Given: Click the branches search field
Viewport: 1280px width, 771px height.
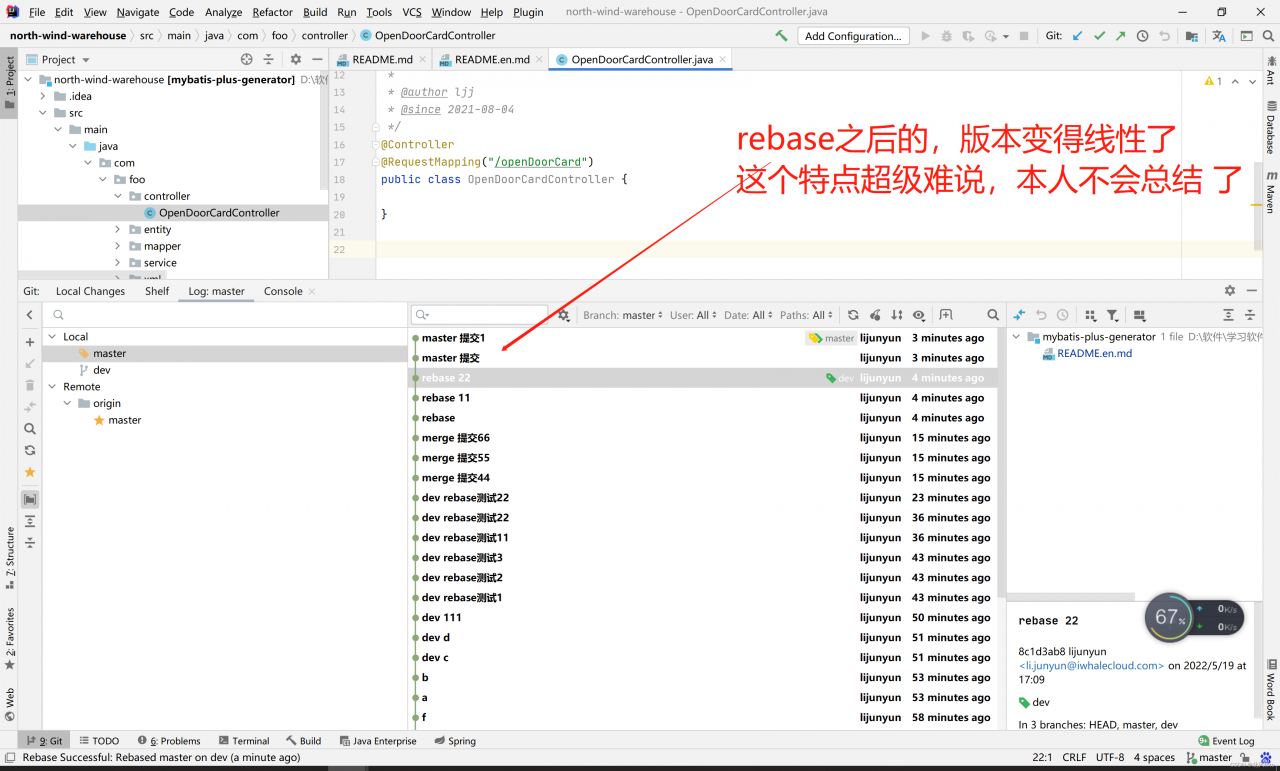Looking at the screenshot, I should pos(225,315).
